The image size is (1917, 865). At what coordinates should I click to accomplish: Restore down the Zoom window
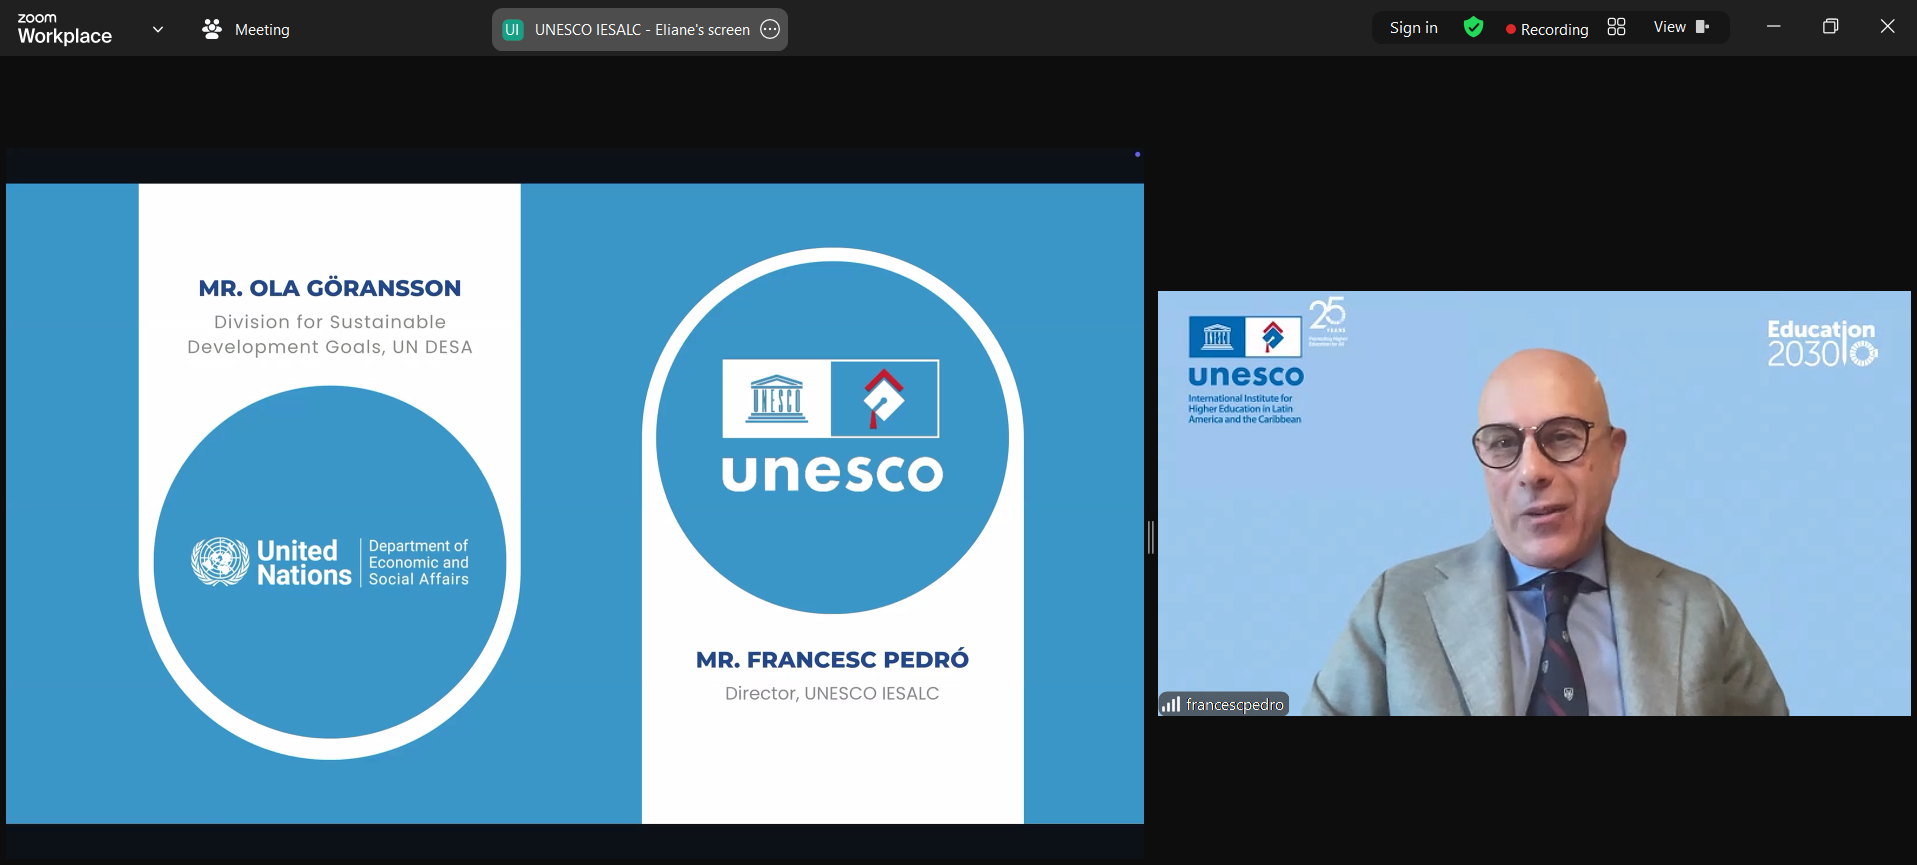[x=1830, y=27]
